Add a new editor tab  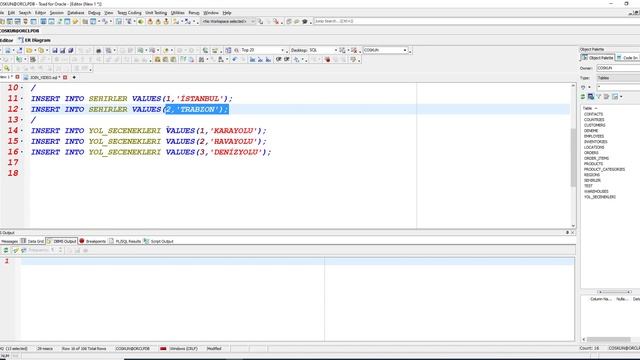pyautogui.click(x=74, y=77)
